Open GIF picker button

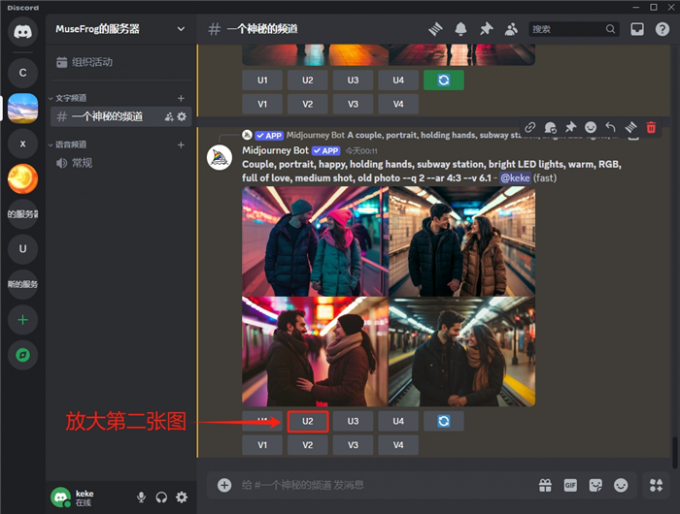(570, 485)
